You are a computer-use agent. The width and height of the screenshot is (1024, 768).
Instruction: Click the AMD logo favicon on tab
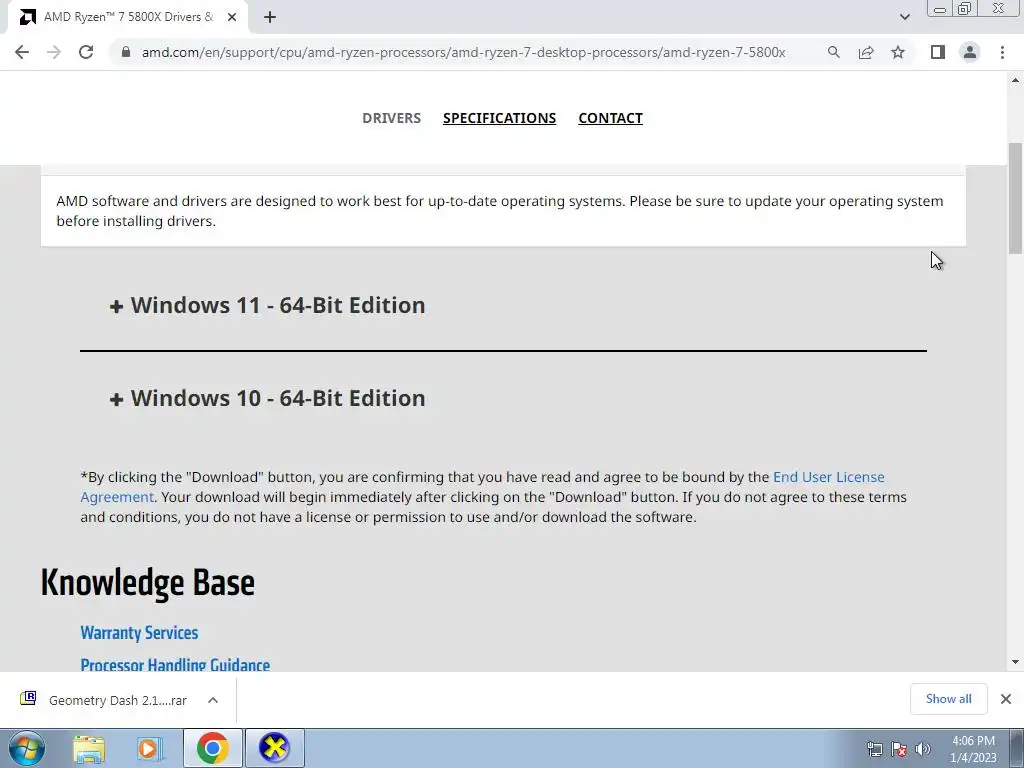click(27, 17)
